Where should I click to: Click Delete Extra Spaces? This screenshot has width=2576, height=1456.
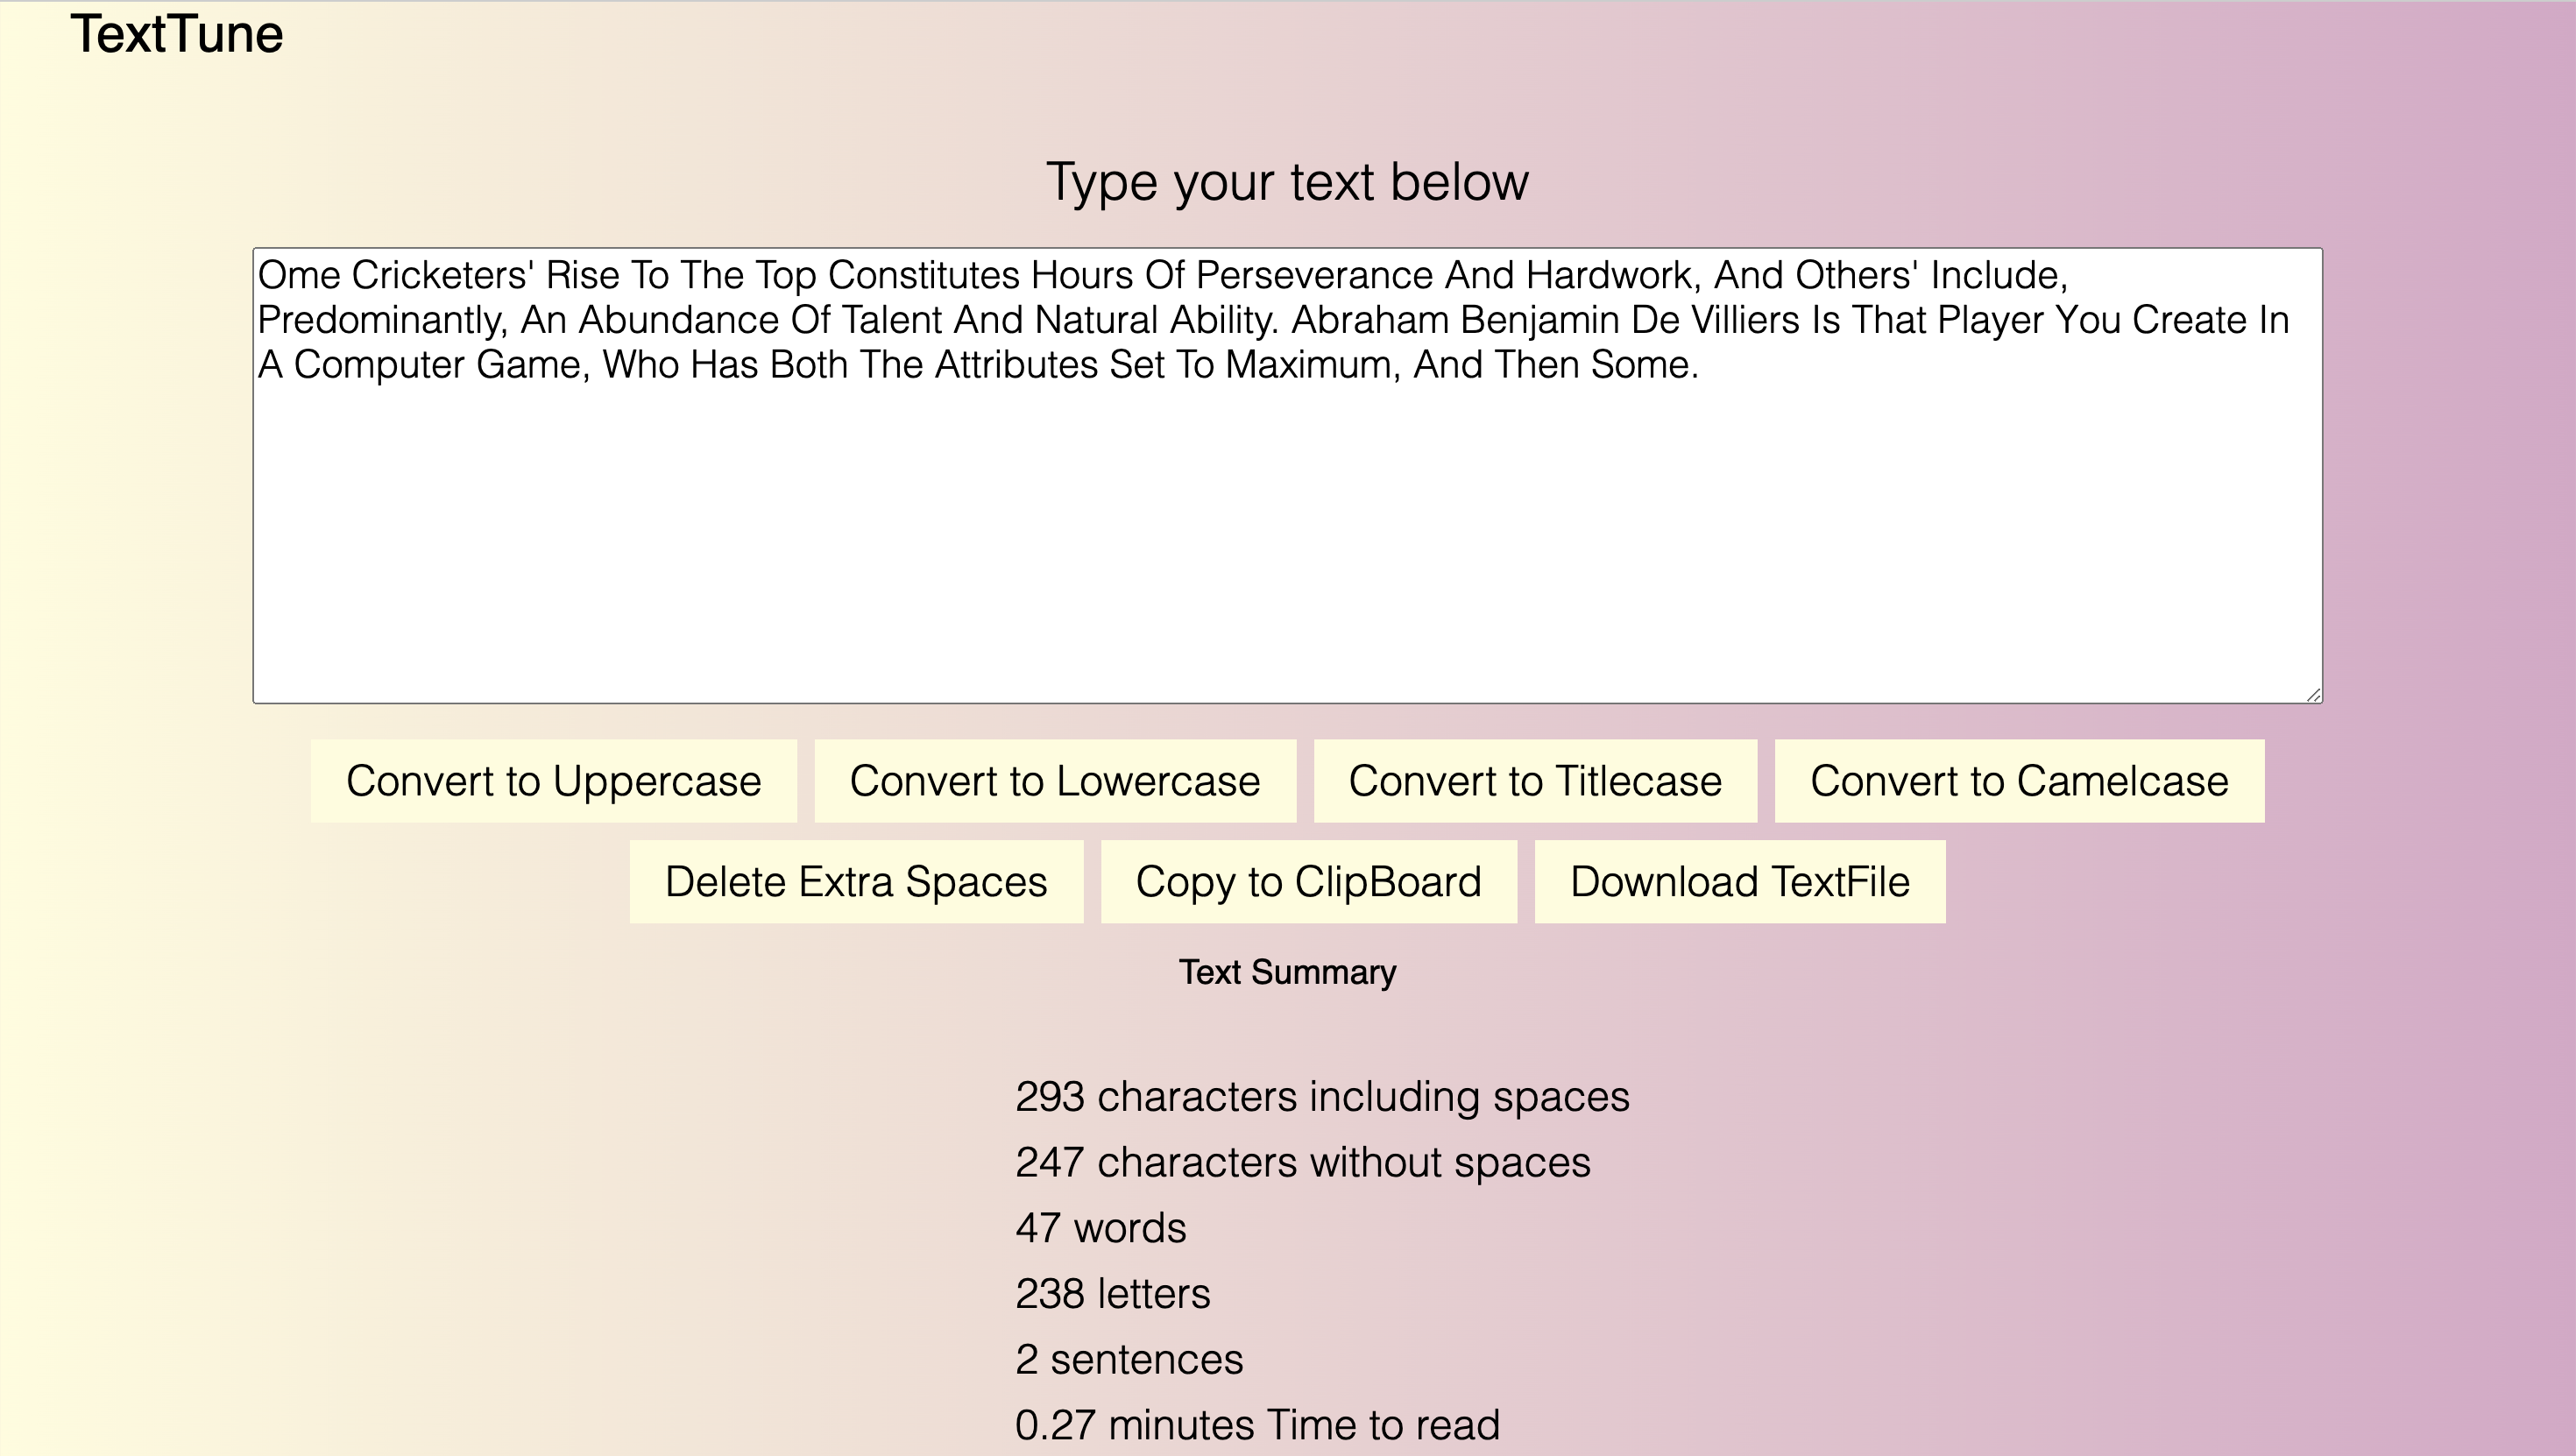pos(856,882)
